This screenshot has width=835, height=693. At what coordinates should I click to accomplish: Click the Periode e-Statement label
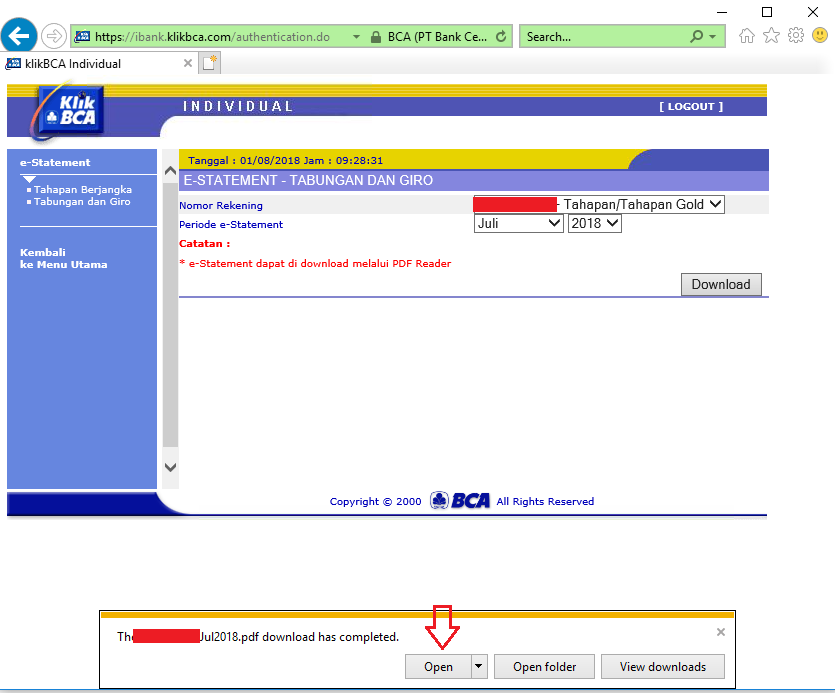[231, 225]
